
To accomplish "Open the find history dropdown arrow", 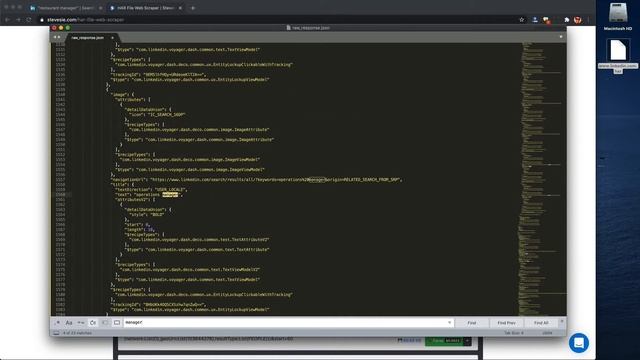I will [x=449, y=322].
